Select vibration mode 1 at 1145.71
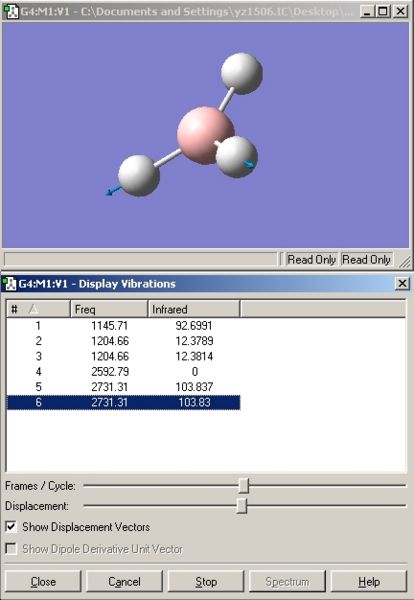This screenshot has height=600, width=414. click(x=124, y=326)
